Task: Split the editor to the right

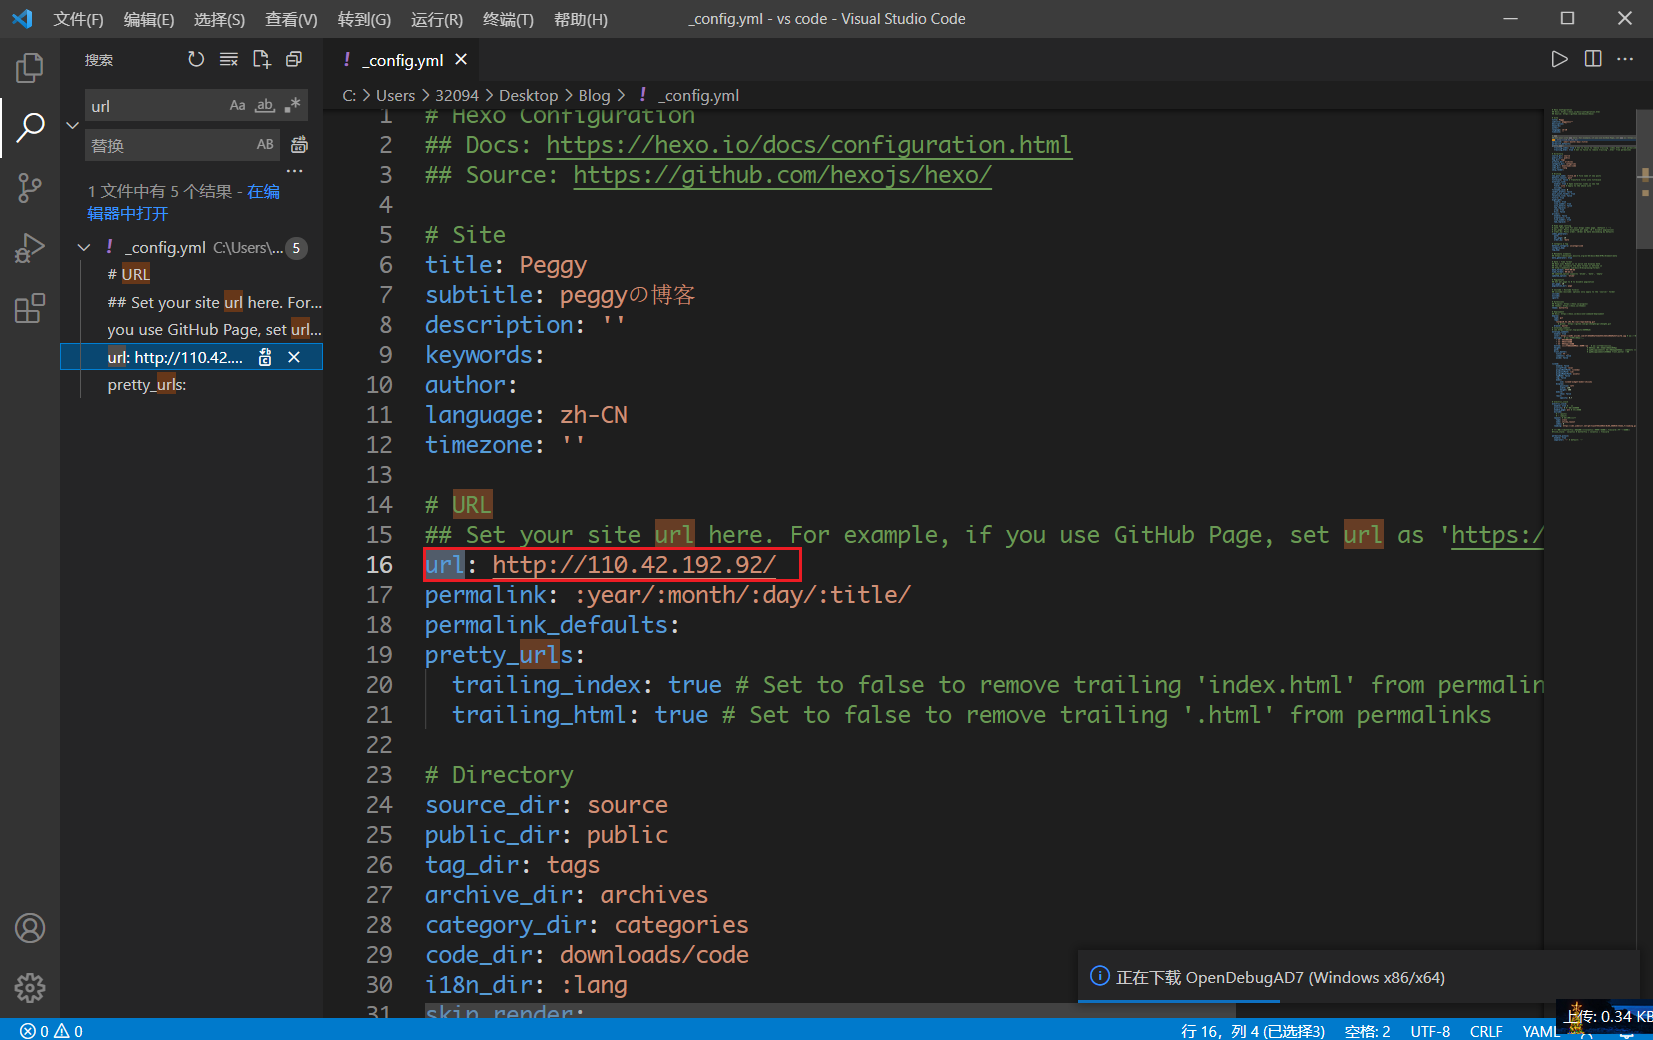Action: (x=1593, y=59)
